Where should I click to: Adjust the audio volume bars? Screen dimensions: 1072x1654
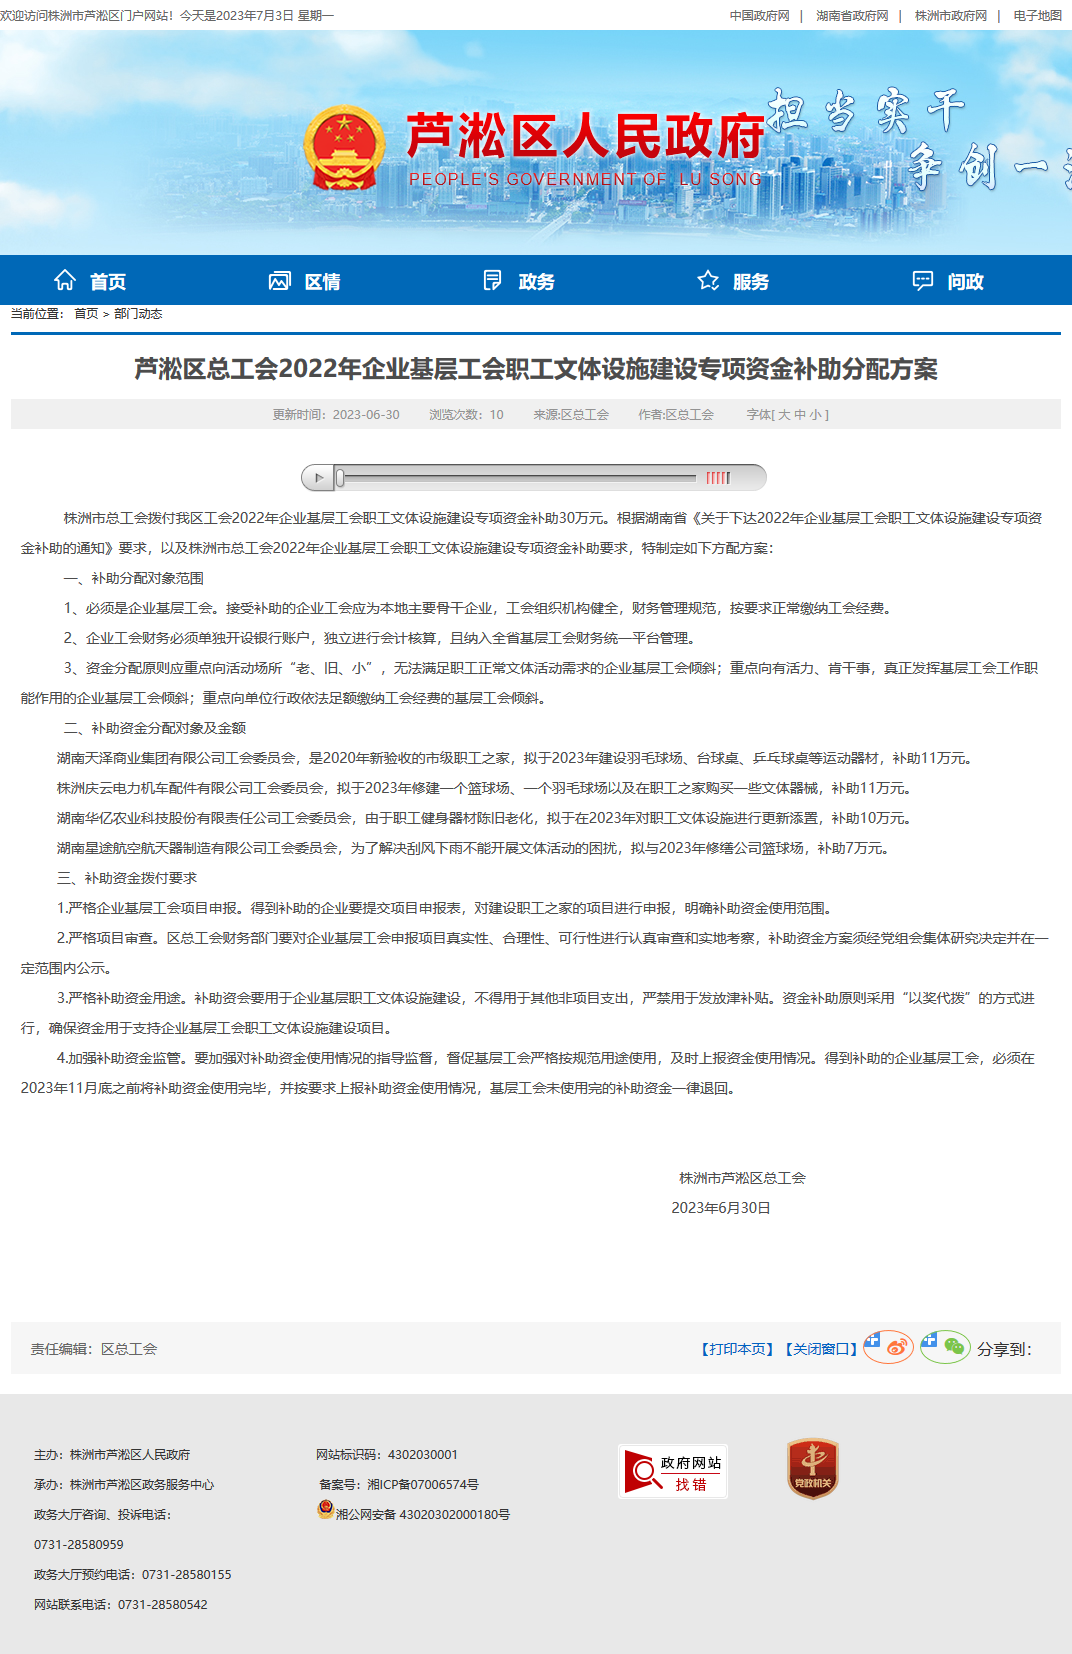click(718, 478)
